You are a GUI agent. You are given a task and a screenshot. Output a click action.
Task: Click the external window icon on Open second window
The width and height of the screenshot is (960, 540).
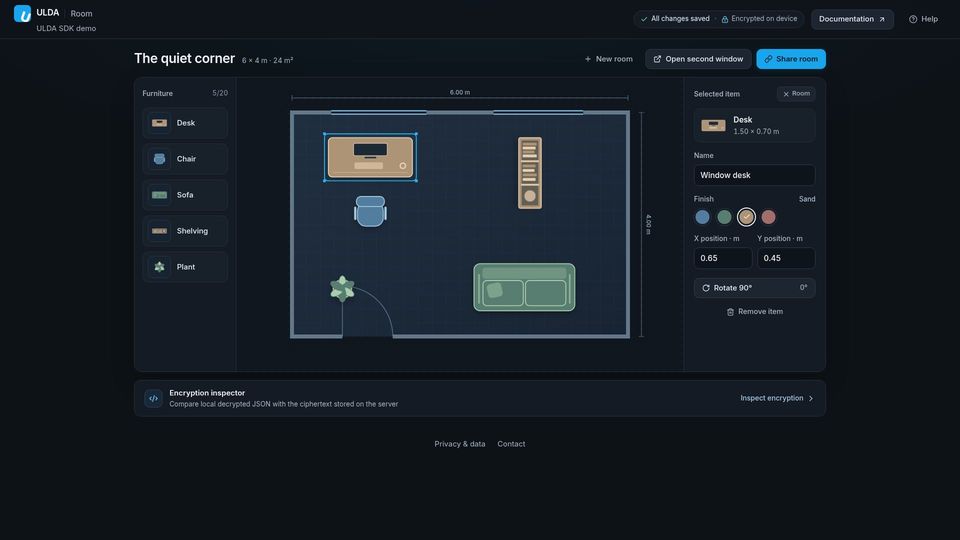pos(658,59)
